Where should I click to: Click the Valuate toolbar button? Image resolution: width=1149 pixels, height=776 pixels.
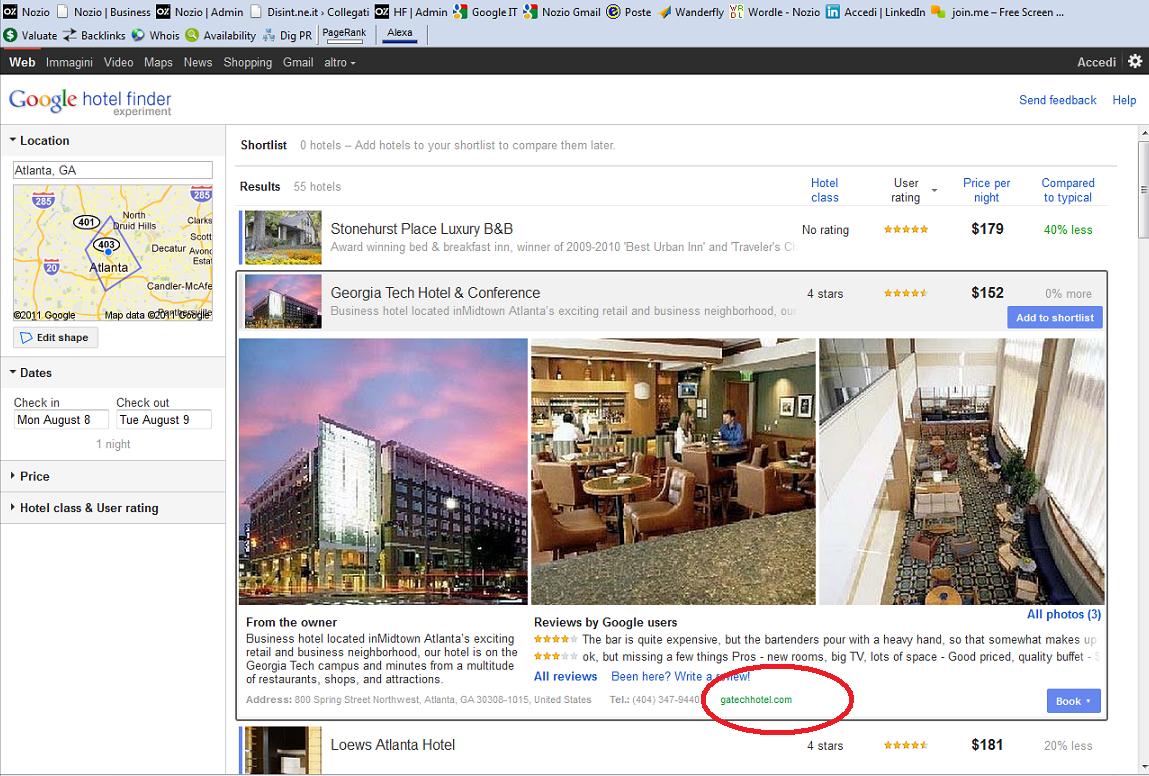point(30,35)
